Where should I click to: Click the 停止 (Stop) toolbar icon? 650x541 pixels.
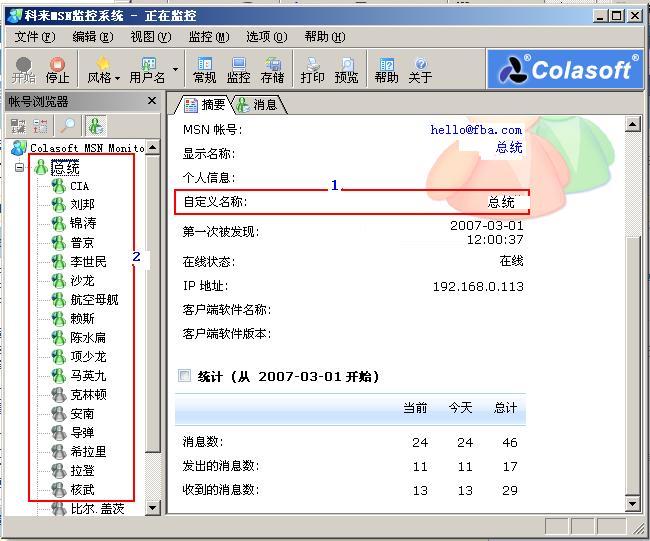pos(57,69)
